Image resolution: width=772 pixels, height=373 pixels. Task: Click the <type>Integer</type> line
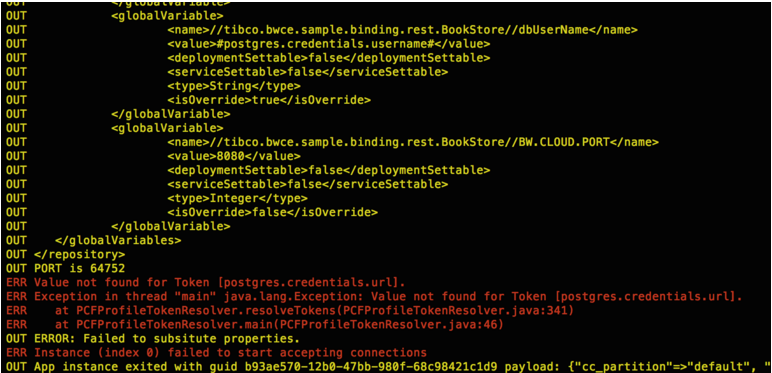pos(237,199)
